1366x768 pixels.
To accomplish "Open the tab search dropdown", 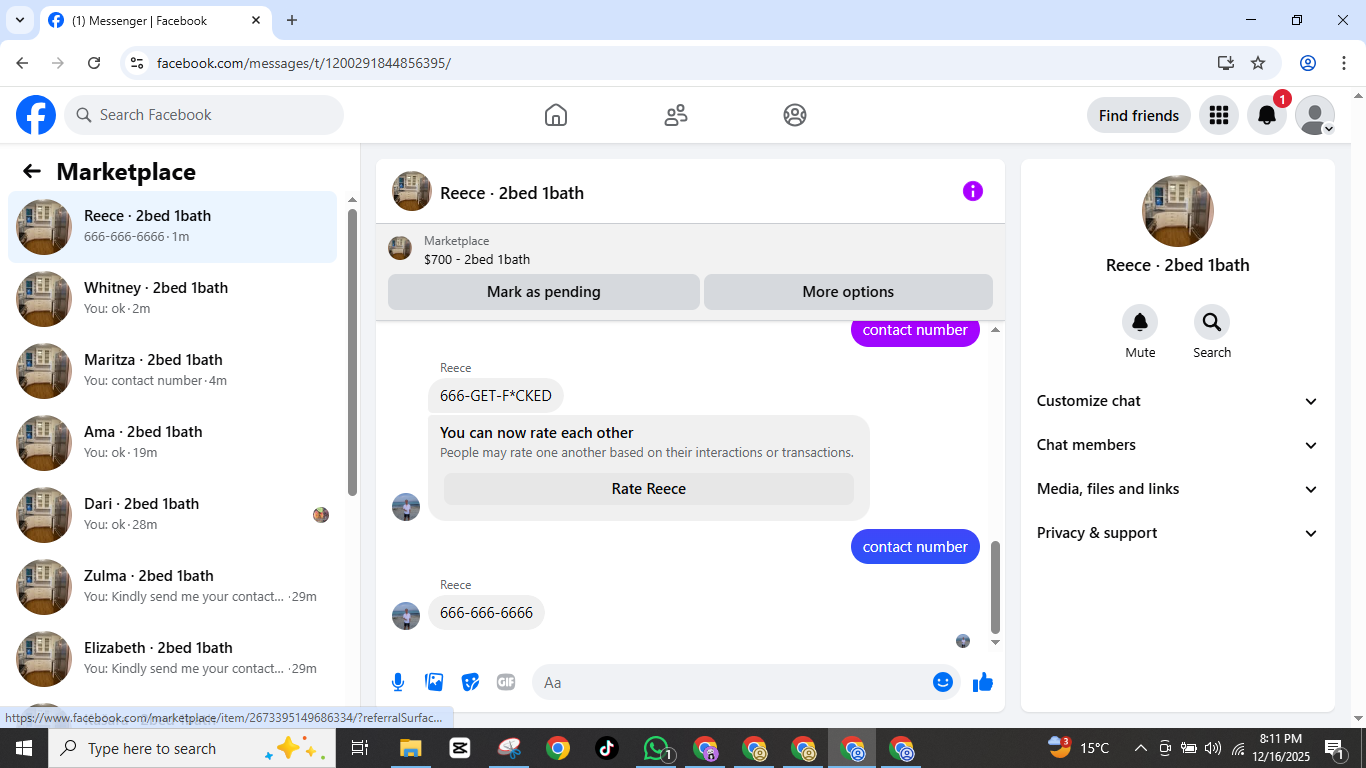I will 19,20.
